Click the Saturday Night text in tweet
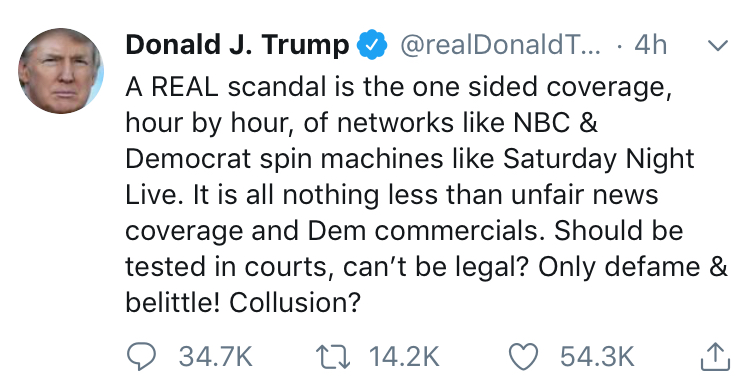 click(x=598, y=159)
